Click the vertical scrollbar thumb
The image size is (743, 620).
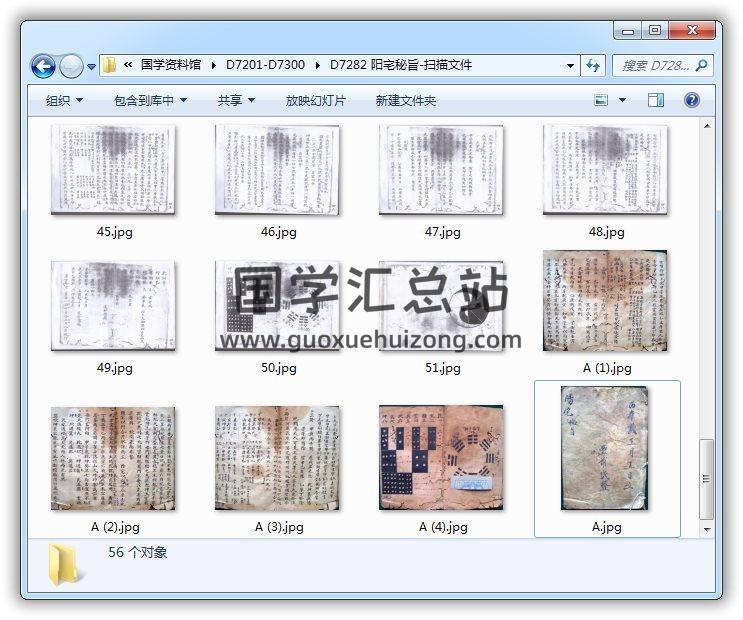click(x=707, y=479)
